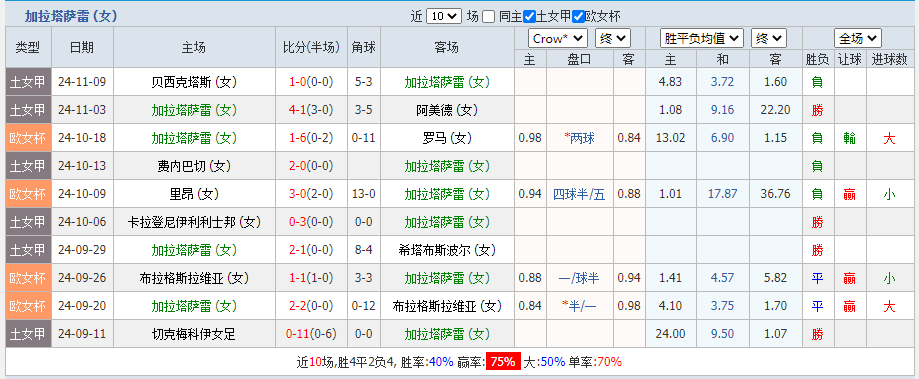Click the 40% 胜率 value in summary

pos(441,362)
